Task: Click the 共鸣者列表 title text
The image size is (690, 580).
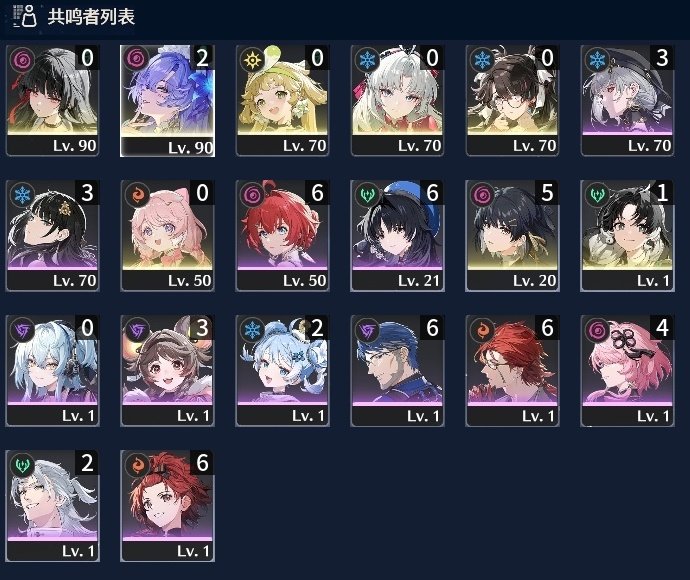Action: click(x=91, y=17)
